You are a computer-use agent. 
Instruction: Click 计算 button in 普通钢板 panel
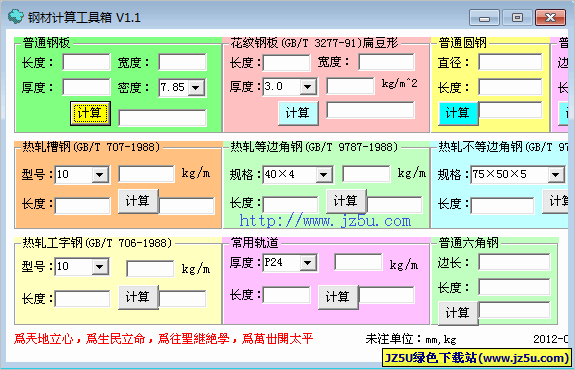(x=90, y=113)
